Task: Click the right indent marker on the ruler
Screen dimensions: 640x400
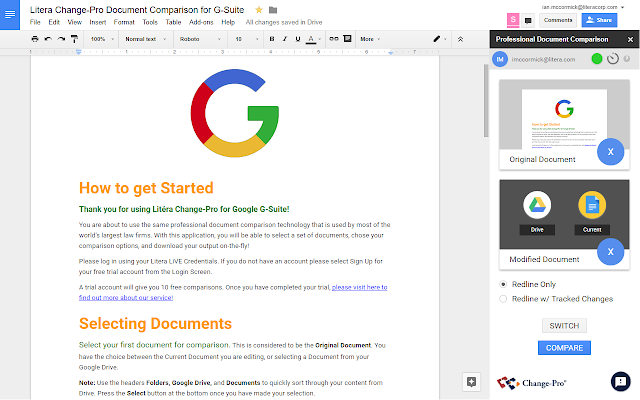Action: coord(391,53)
